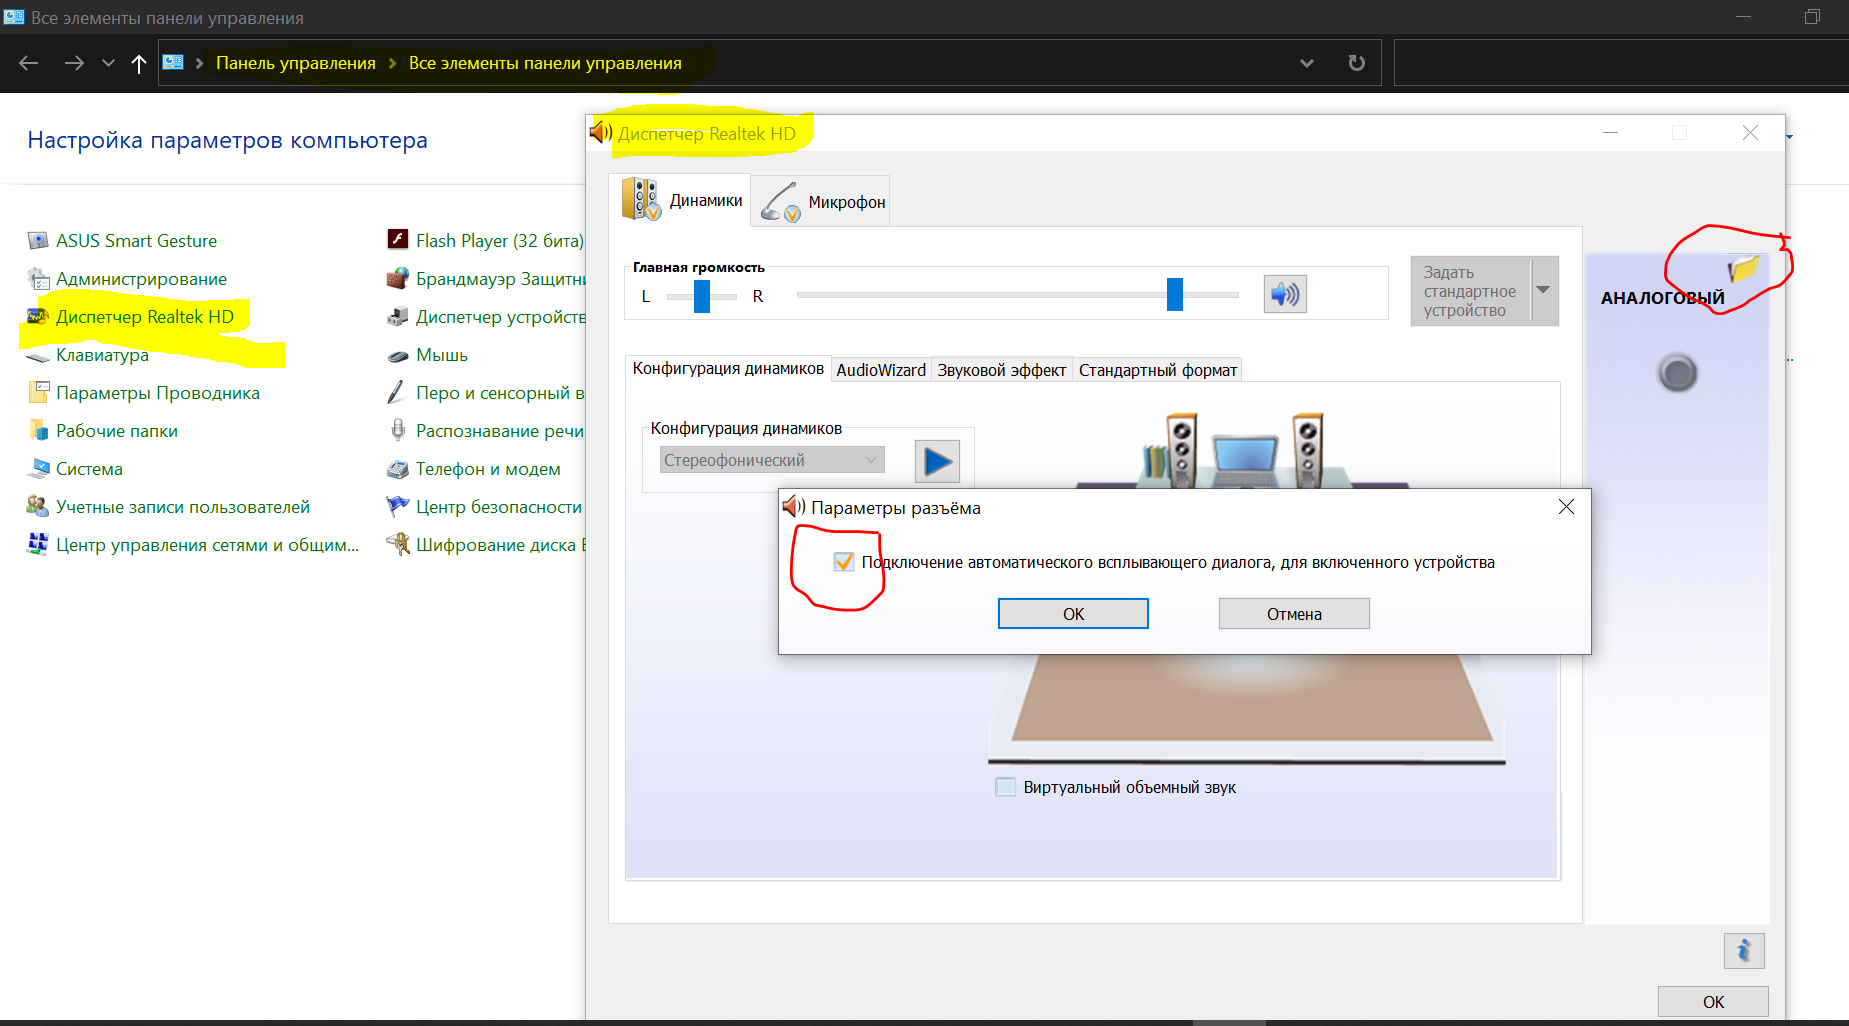Open the Стереофонический speaker configuration dropdown

[x=772, y=460]
